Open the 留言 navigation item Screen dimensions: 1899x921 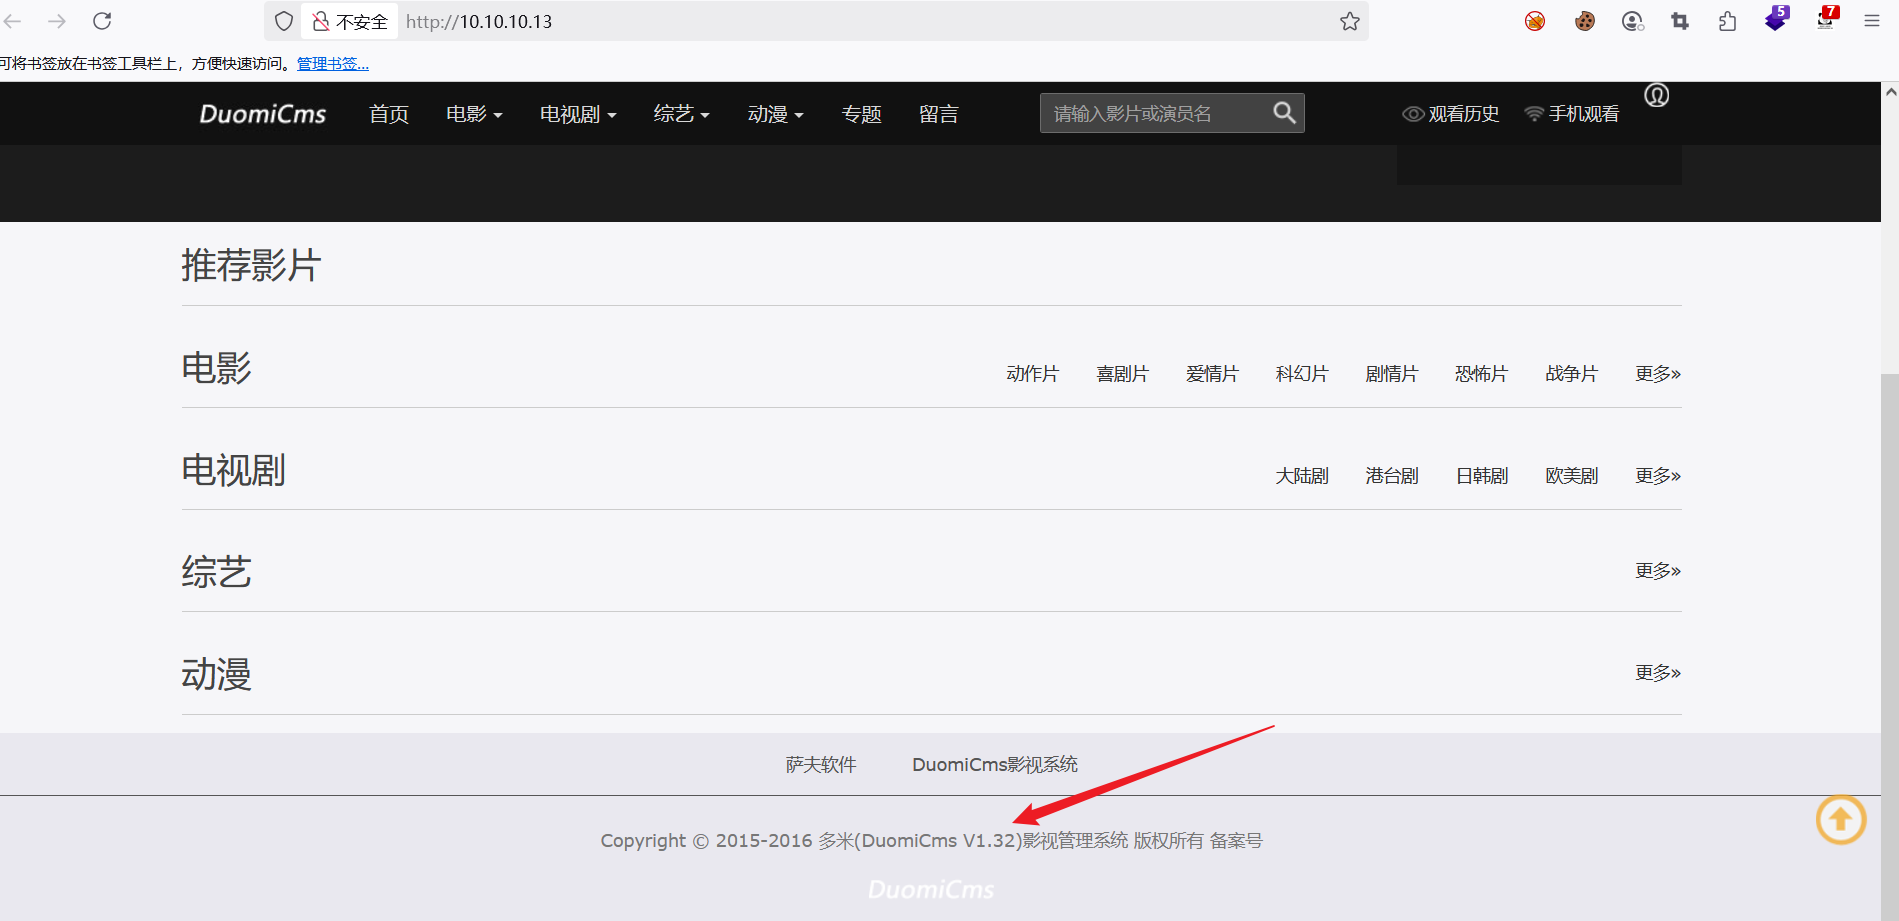pyautogui.click(x=939, y=114)
